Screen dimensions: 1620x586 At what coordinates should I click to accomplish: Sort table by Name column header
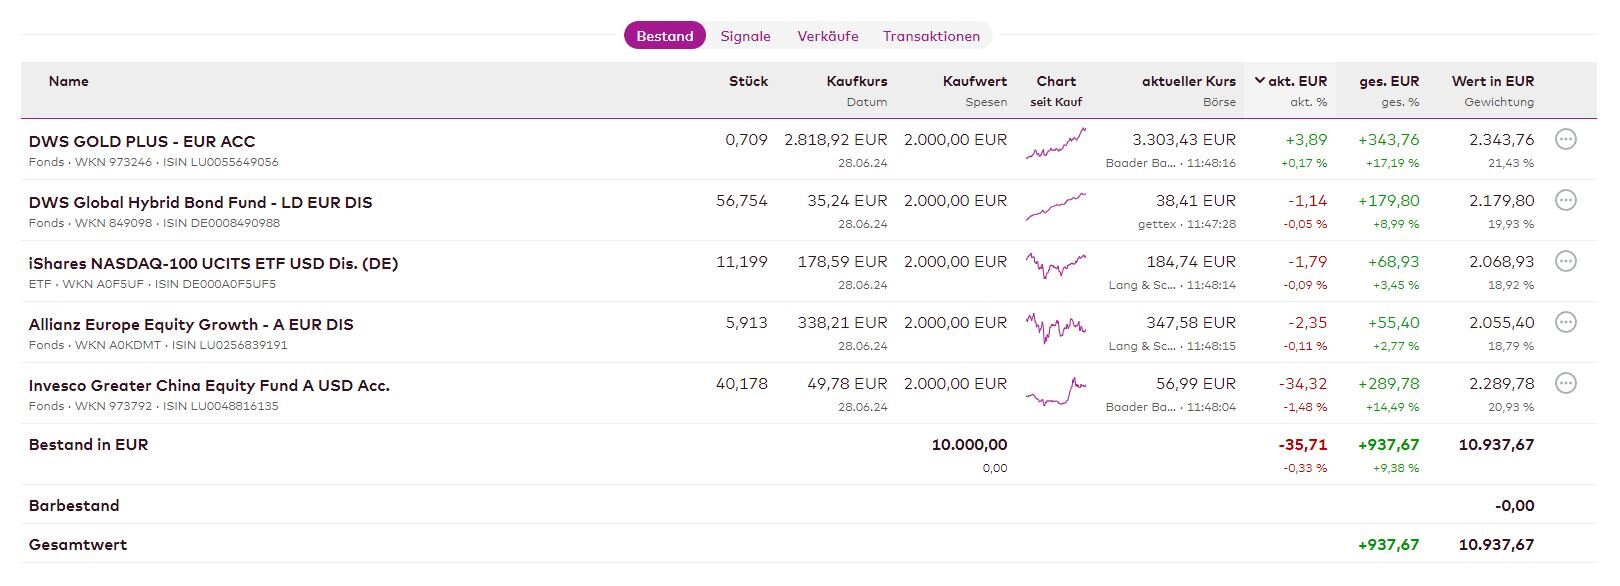click(69, 82)
